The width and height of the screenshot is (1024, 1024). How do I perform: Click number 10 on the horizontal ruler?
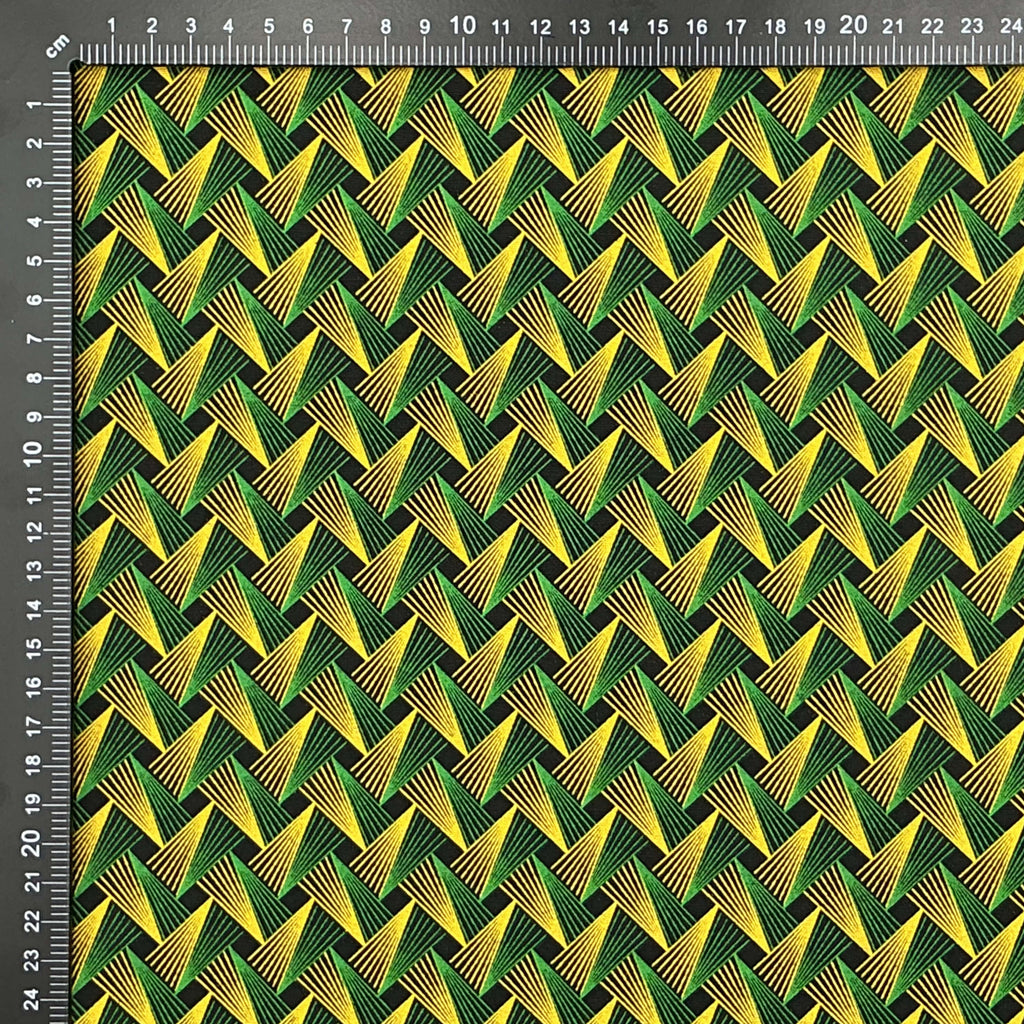coord(462,26)
